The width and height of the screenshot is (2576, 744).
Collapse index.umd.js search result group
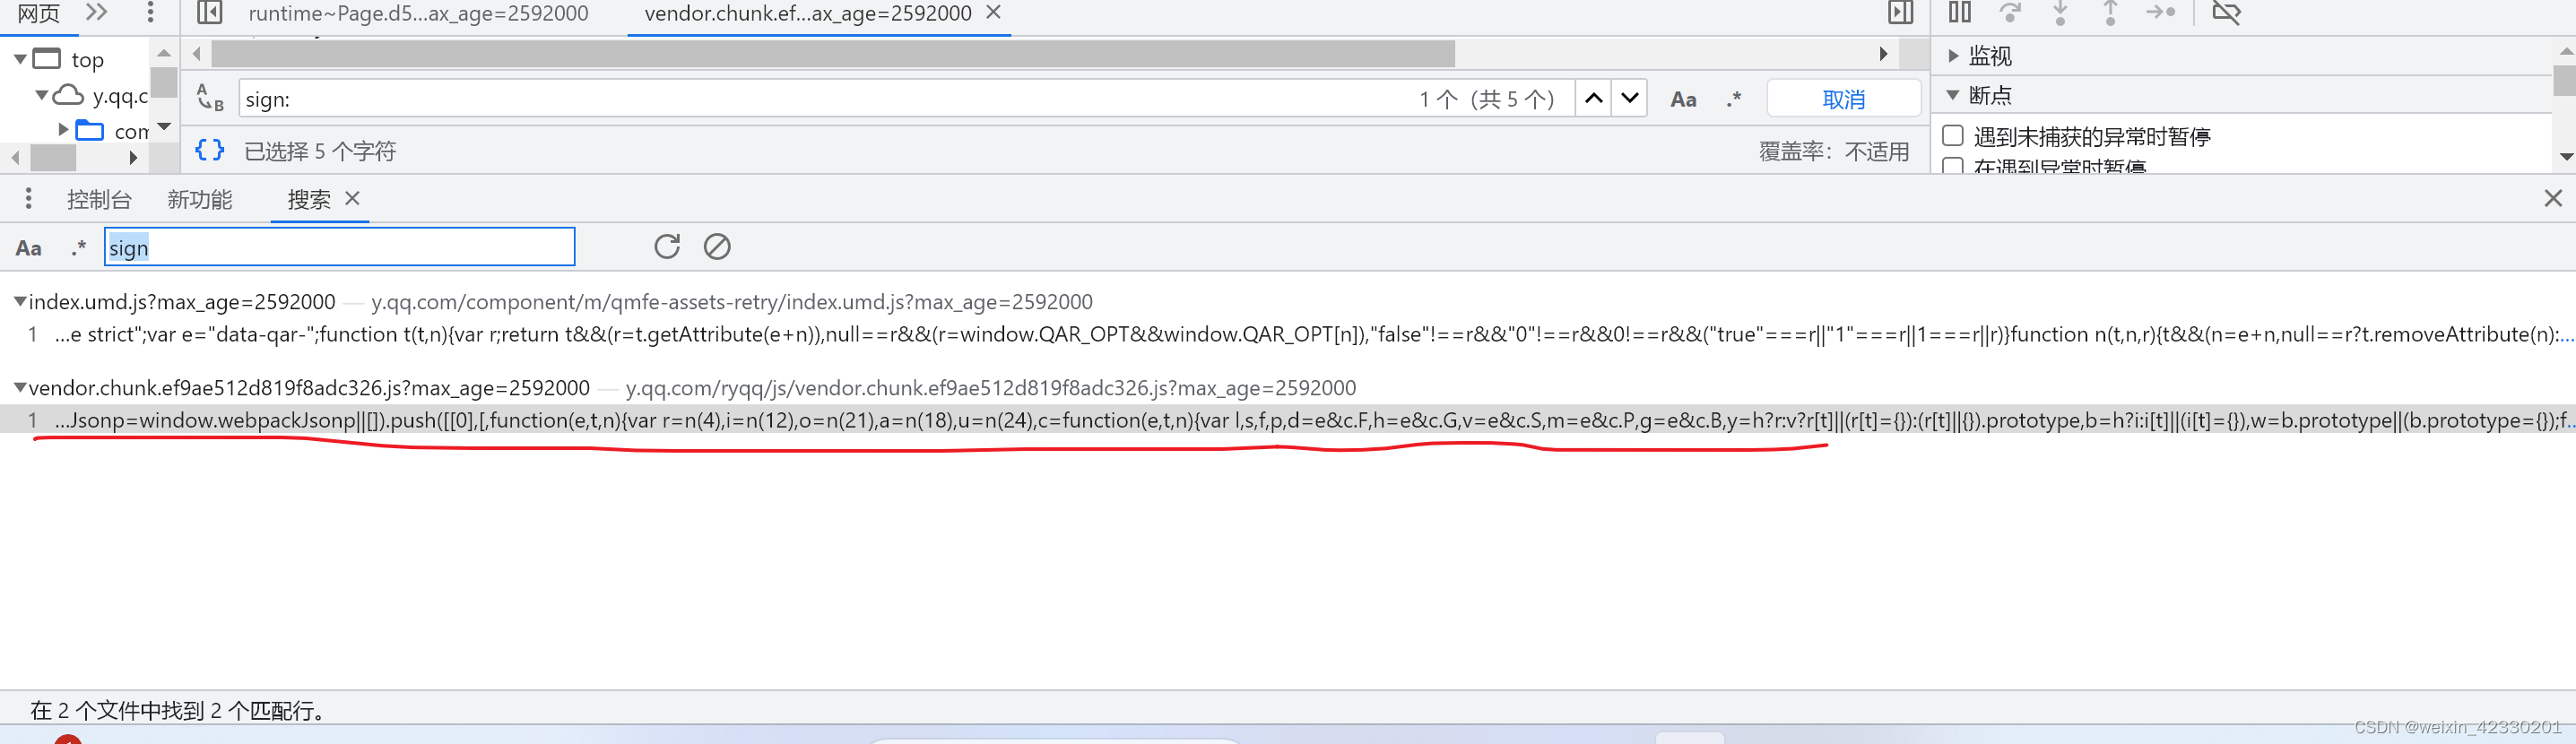point(19,301)
